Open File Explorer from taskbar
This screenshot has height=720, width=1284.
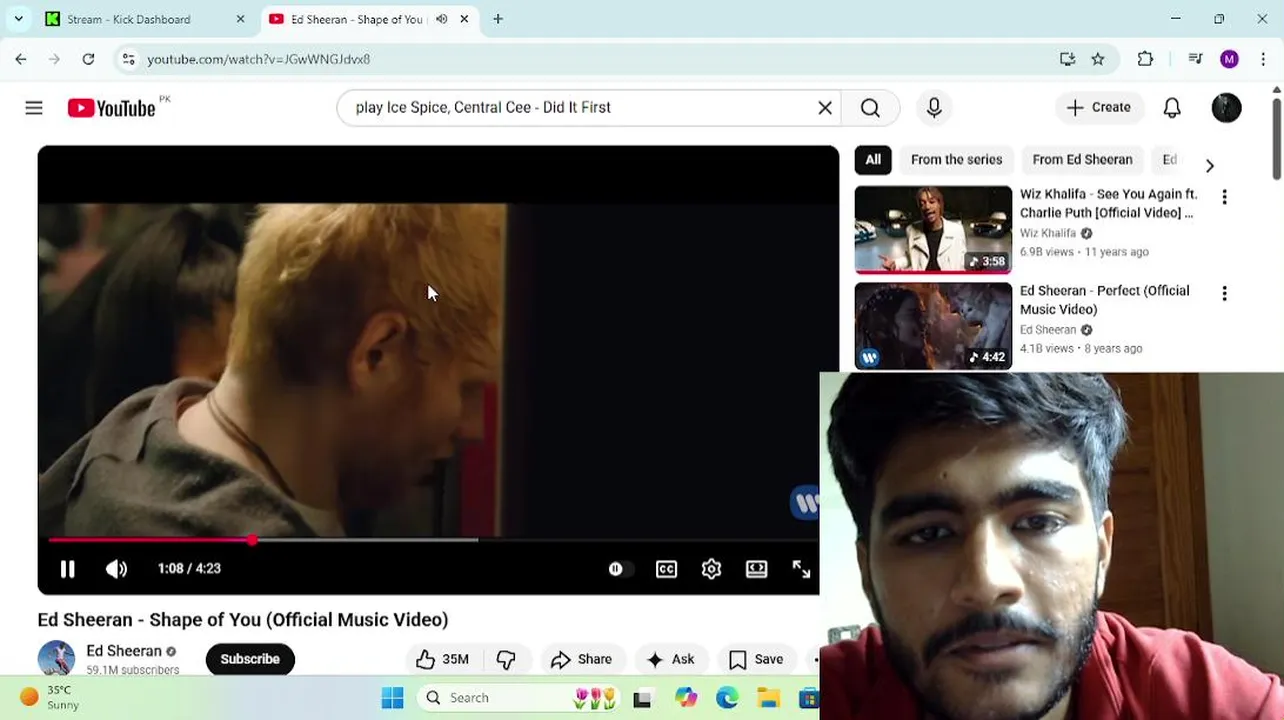click(768, 698)
